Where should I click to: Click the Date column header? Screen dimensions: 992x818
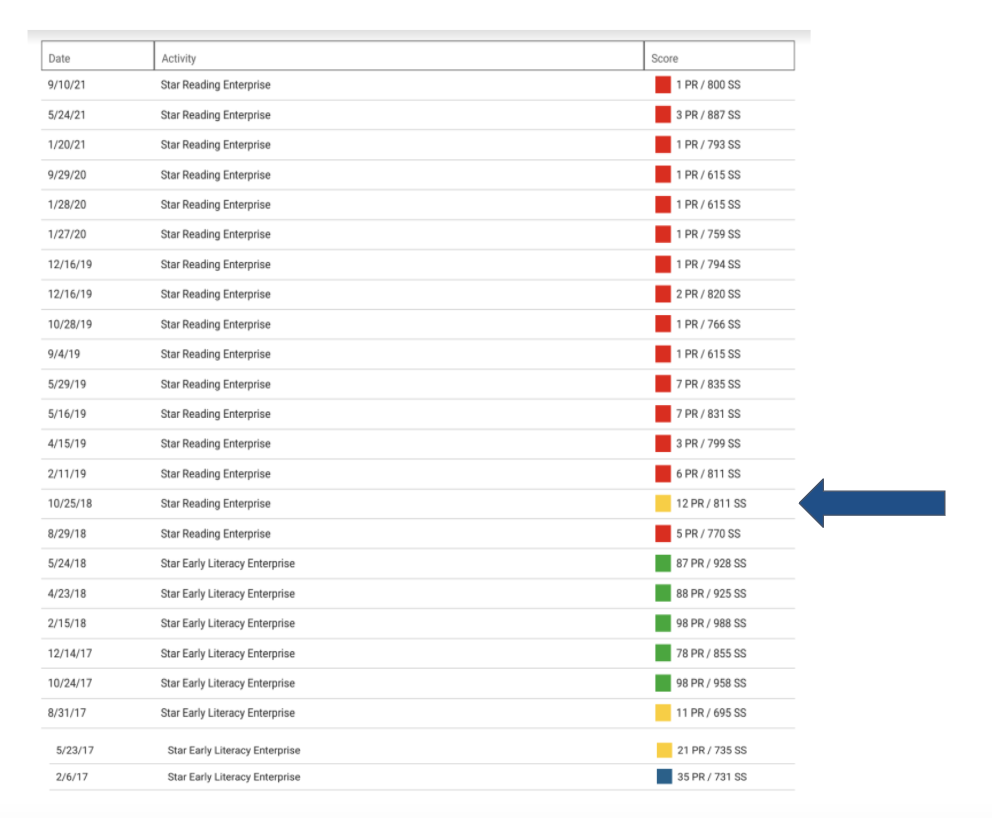pos(97,56)
